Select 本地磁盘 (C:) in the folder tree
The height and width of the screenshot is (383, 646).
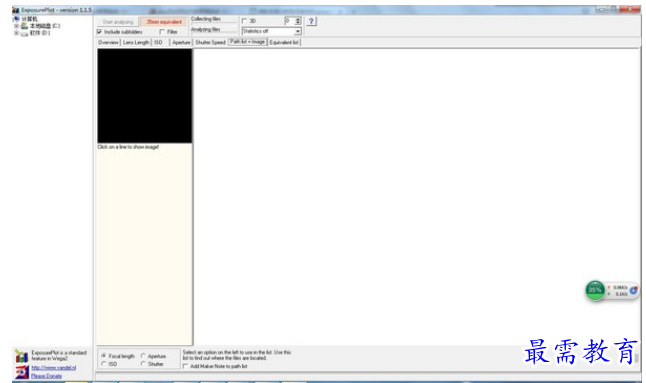tap(45, 26)
